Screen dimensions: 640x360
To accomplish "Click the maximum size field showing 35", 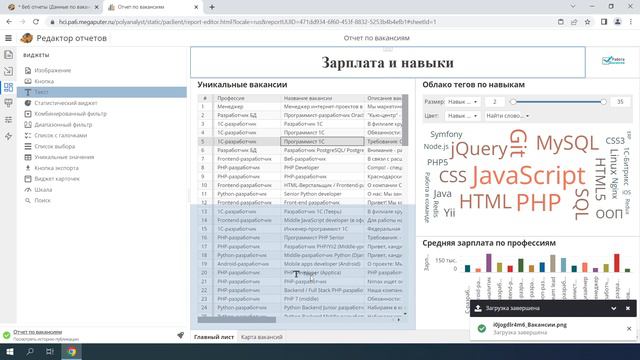I will tap(620, 102).
